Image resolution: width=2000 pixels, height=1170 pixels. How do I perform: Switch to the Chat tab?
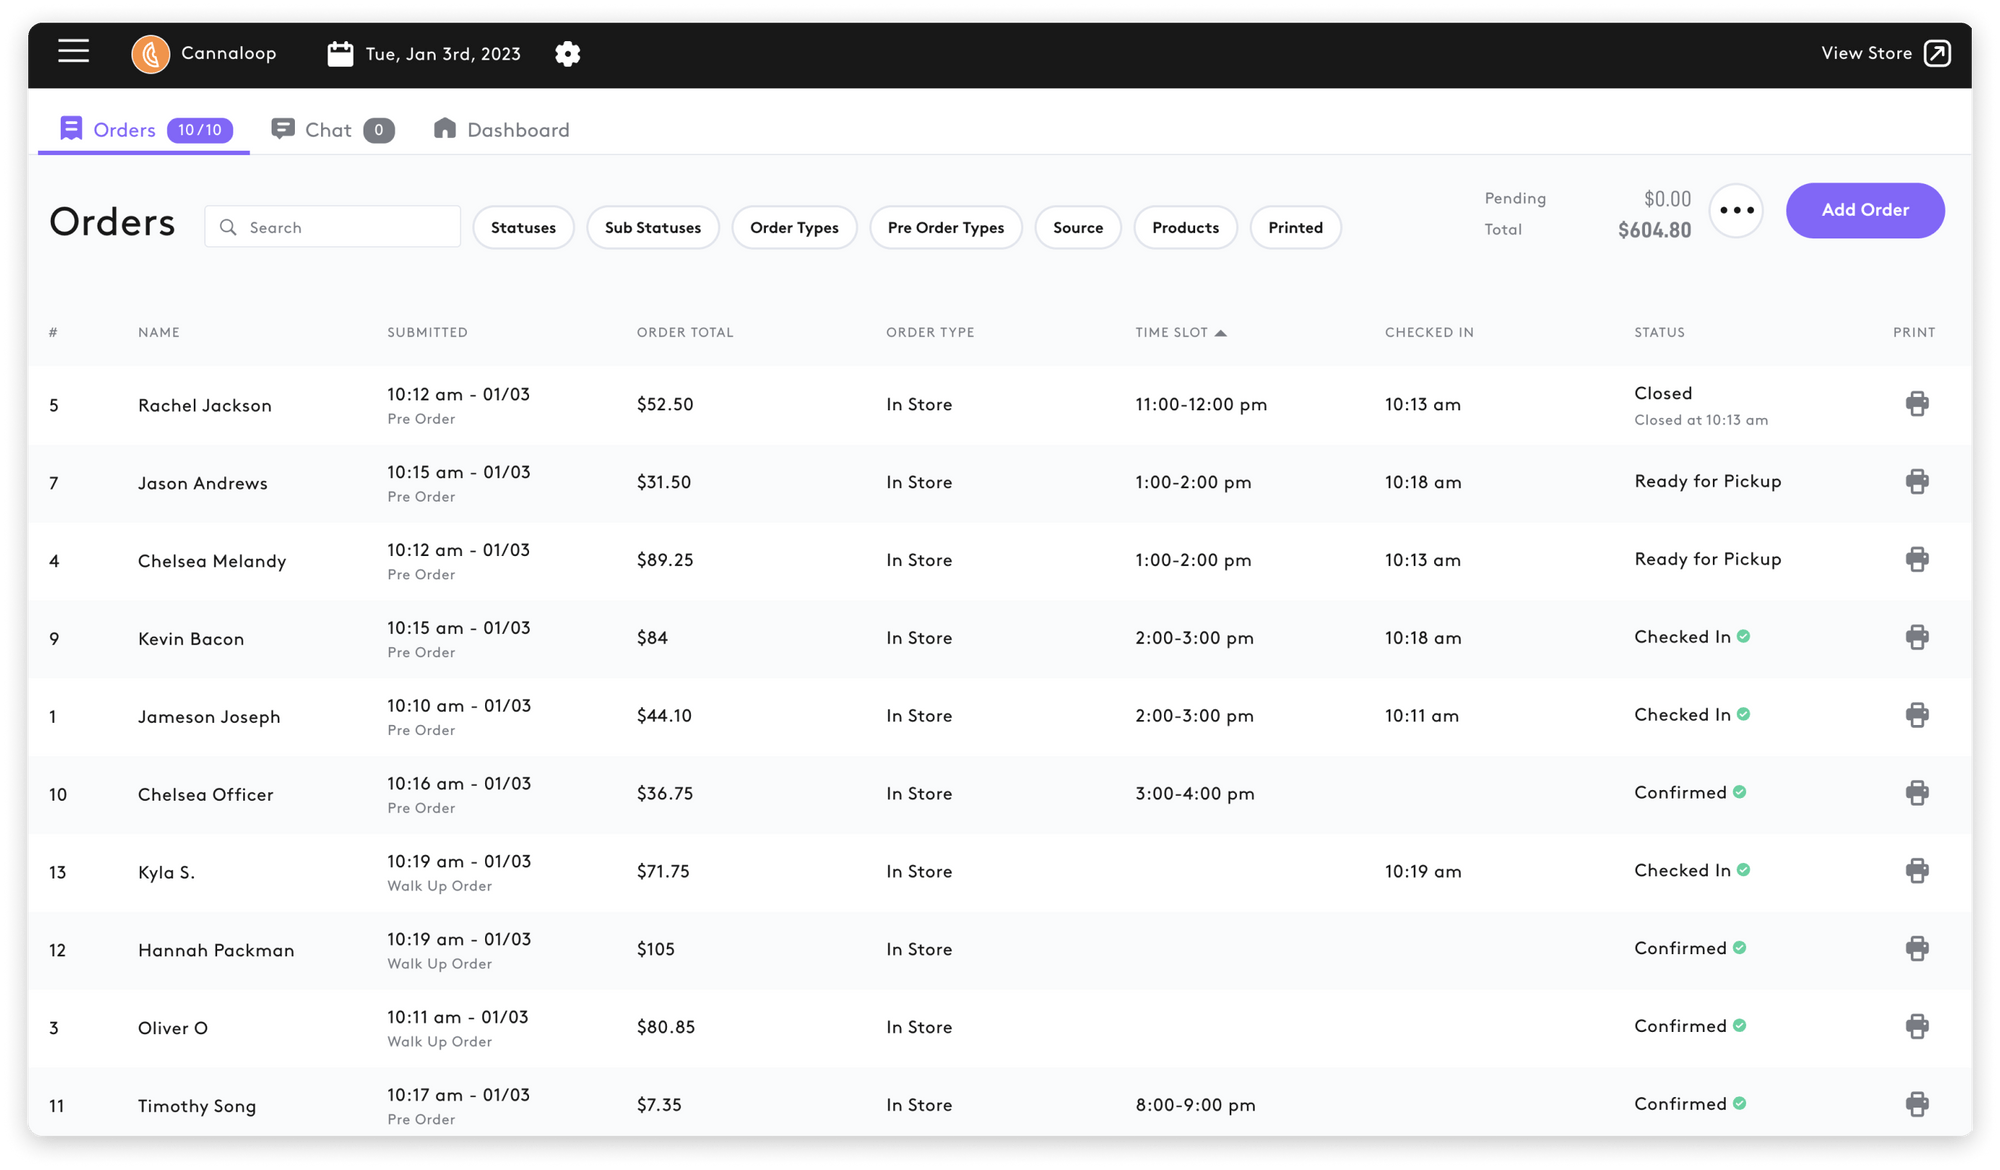pos(329,129)
